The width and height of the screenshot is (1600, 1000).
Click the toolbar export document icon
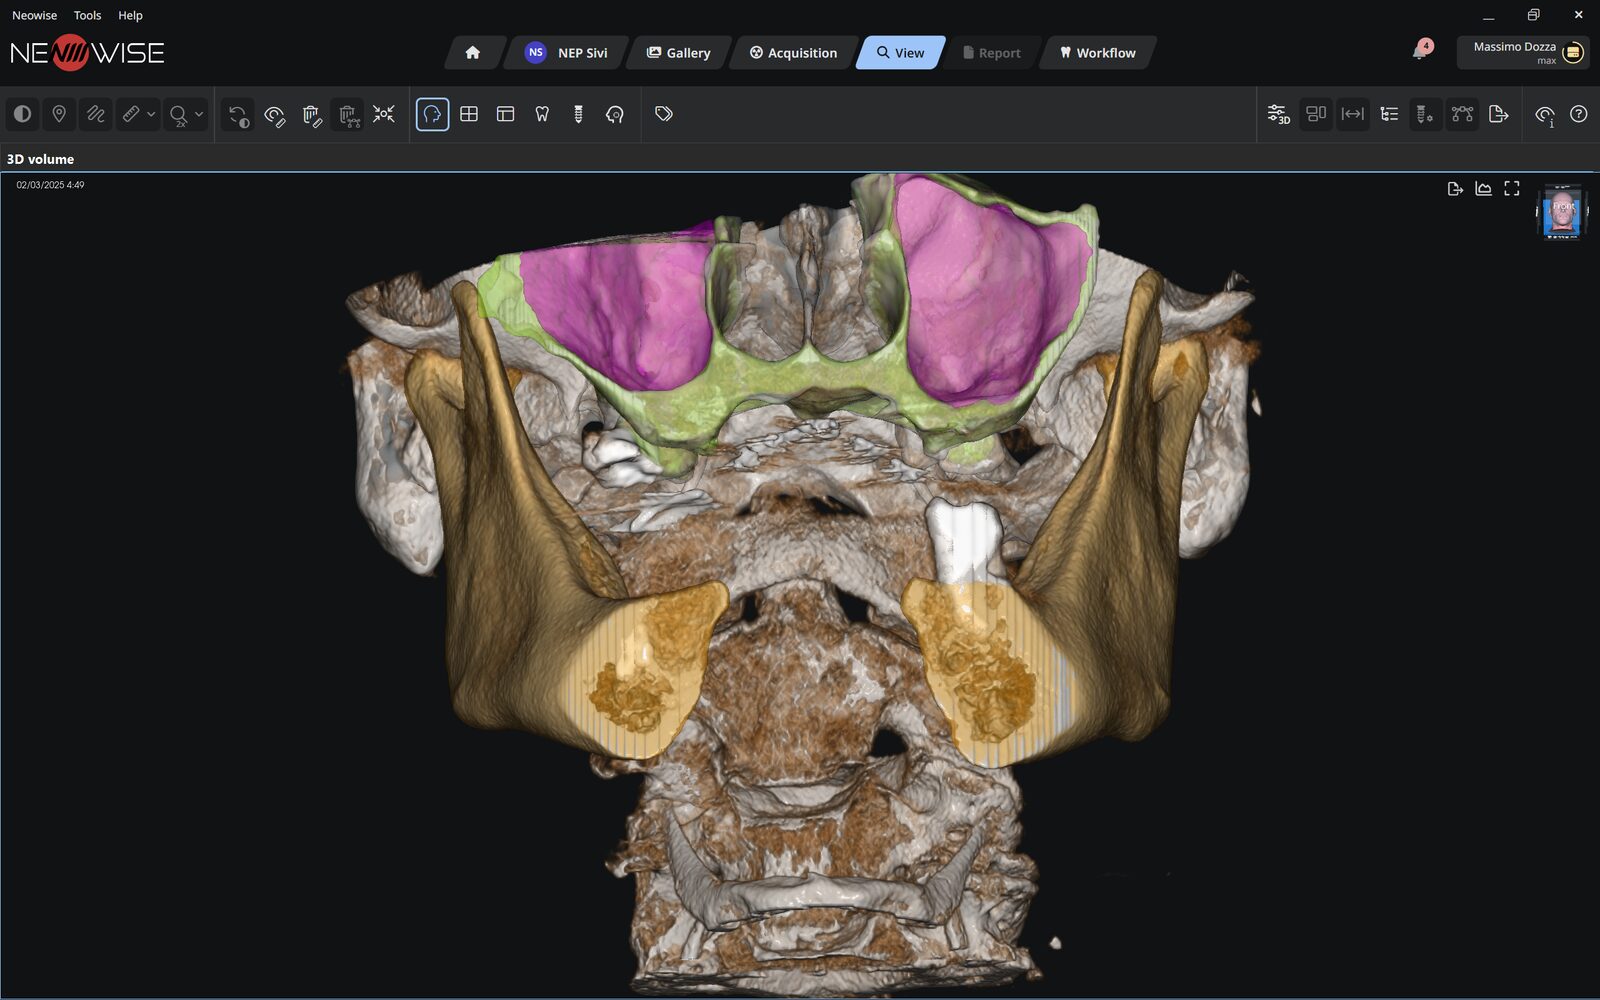tap(1498, 114)
